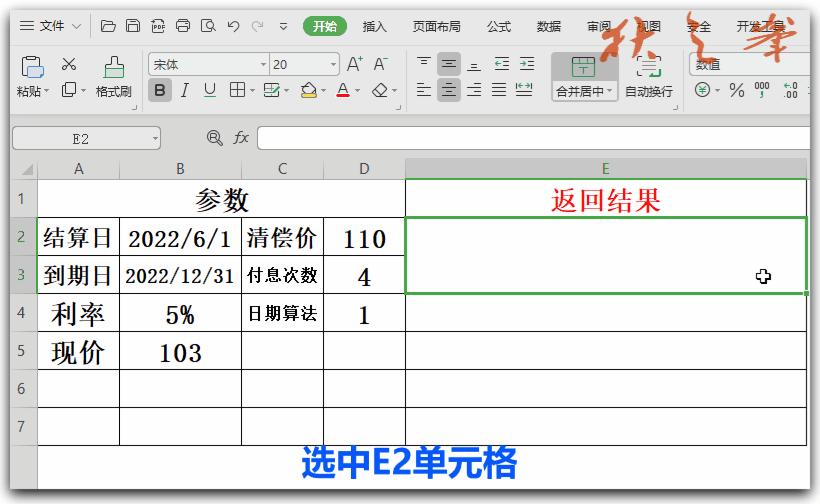Image resolution: width=820 pixels, height=504 pixels.
Task: Activate the 格式刷 format painter
Action: coord(113,77)
